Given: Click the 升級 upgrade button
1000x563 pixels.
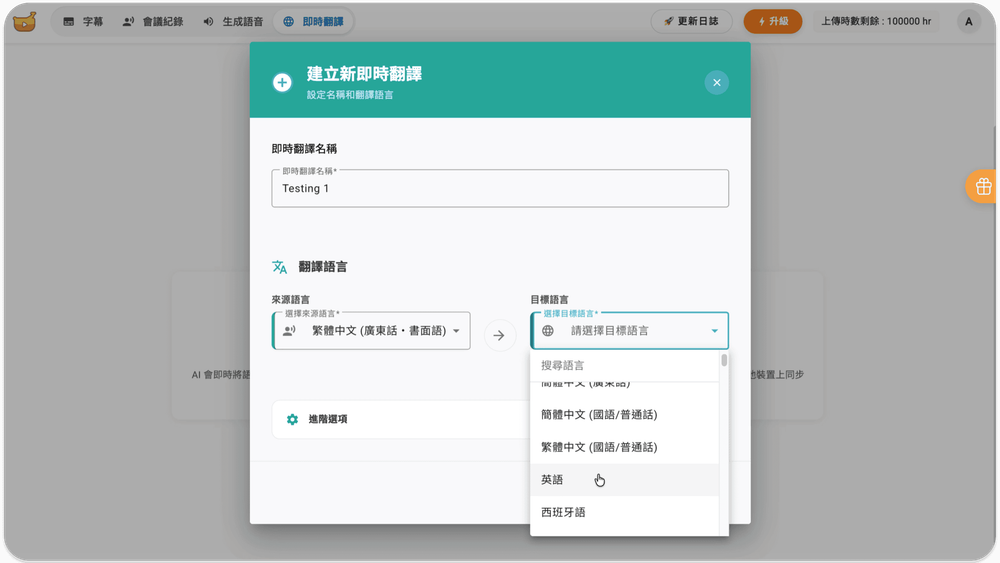Looking at the screenshot, I should [772, 21].
